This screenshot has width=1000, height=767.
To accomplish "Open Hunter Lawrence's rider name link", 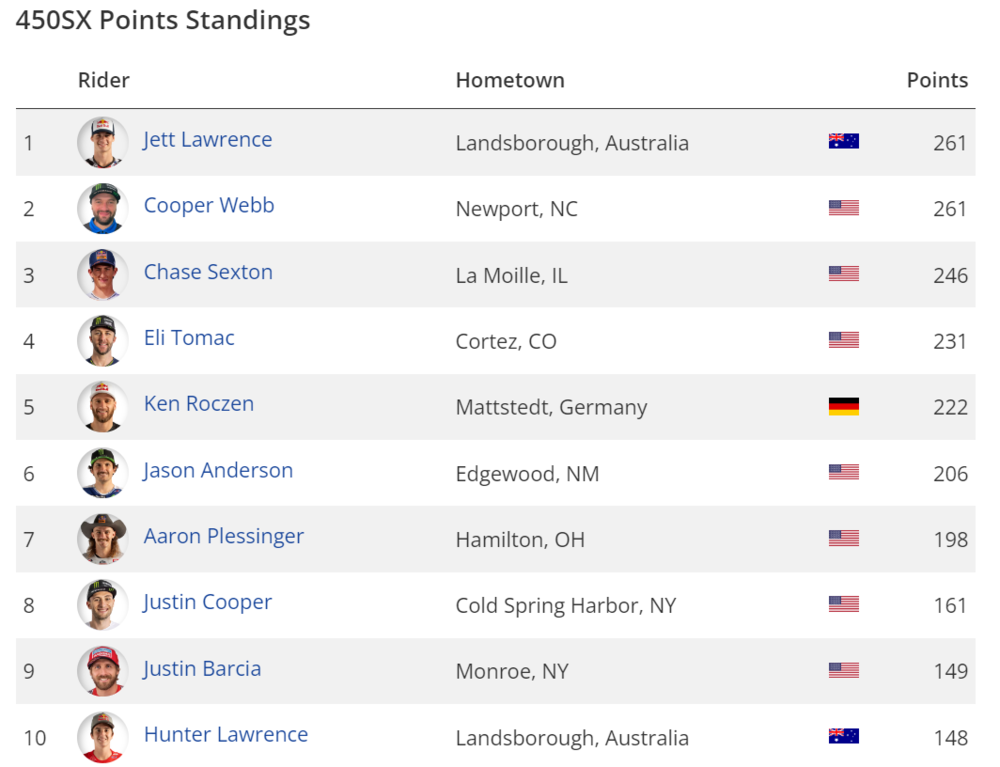I will [225, 734].
